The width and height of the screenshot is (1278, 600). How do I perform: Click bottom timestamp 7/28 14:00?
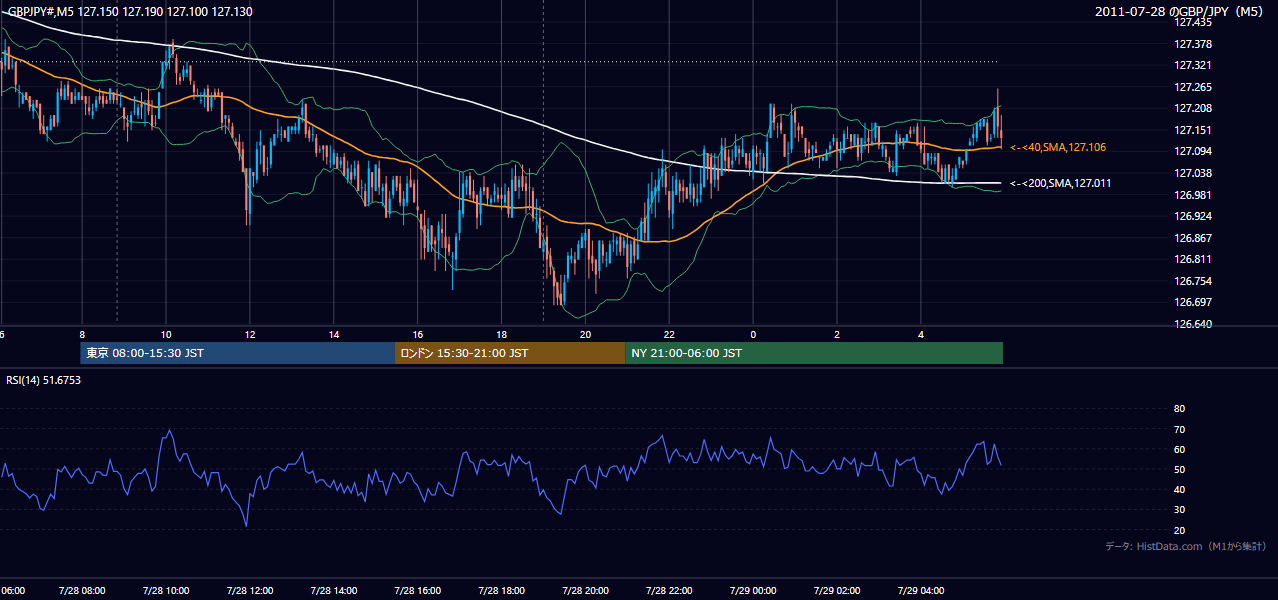334,590
